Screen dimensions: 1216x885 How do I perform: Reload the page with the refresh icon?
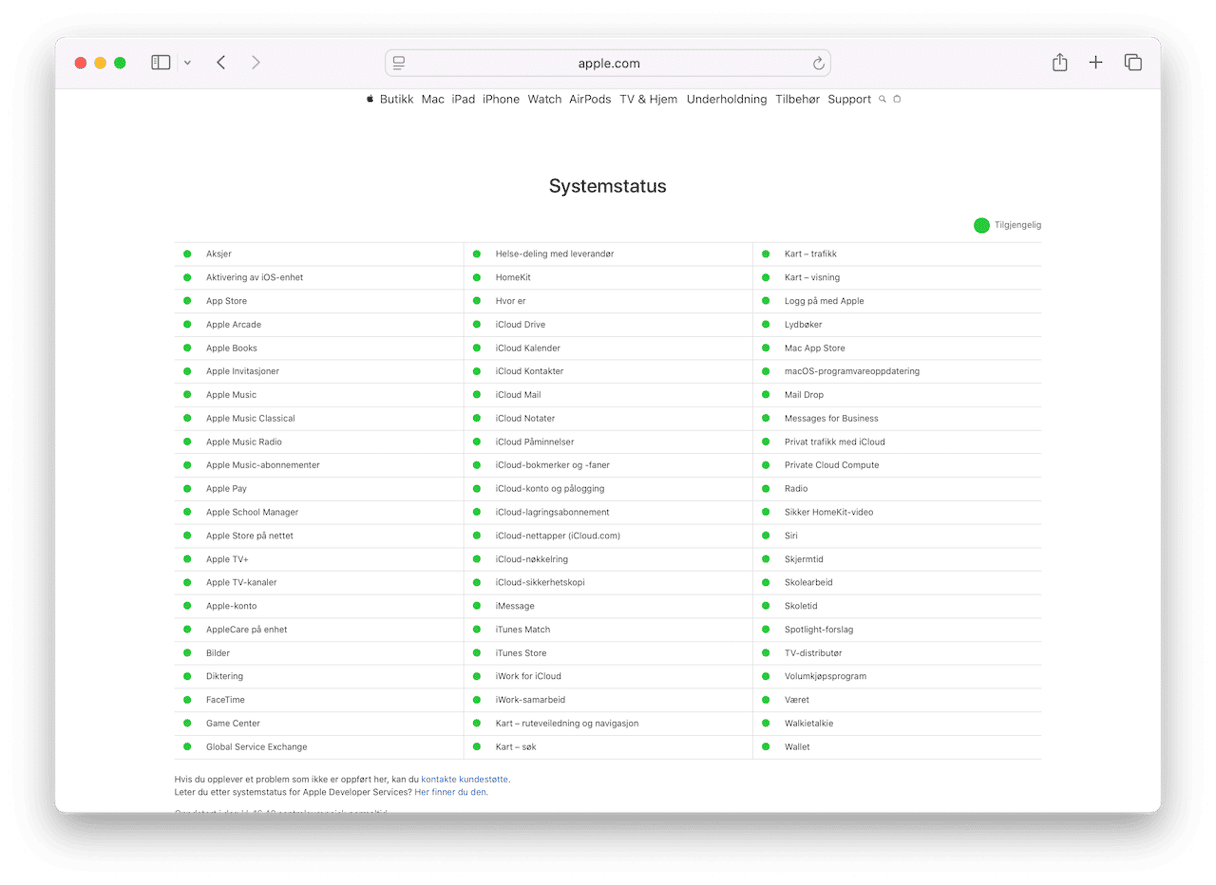tap(818, 64)
